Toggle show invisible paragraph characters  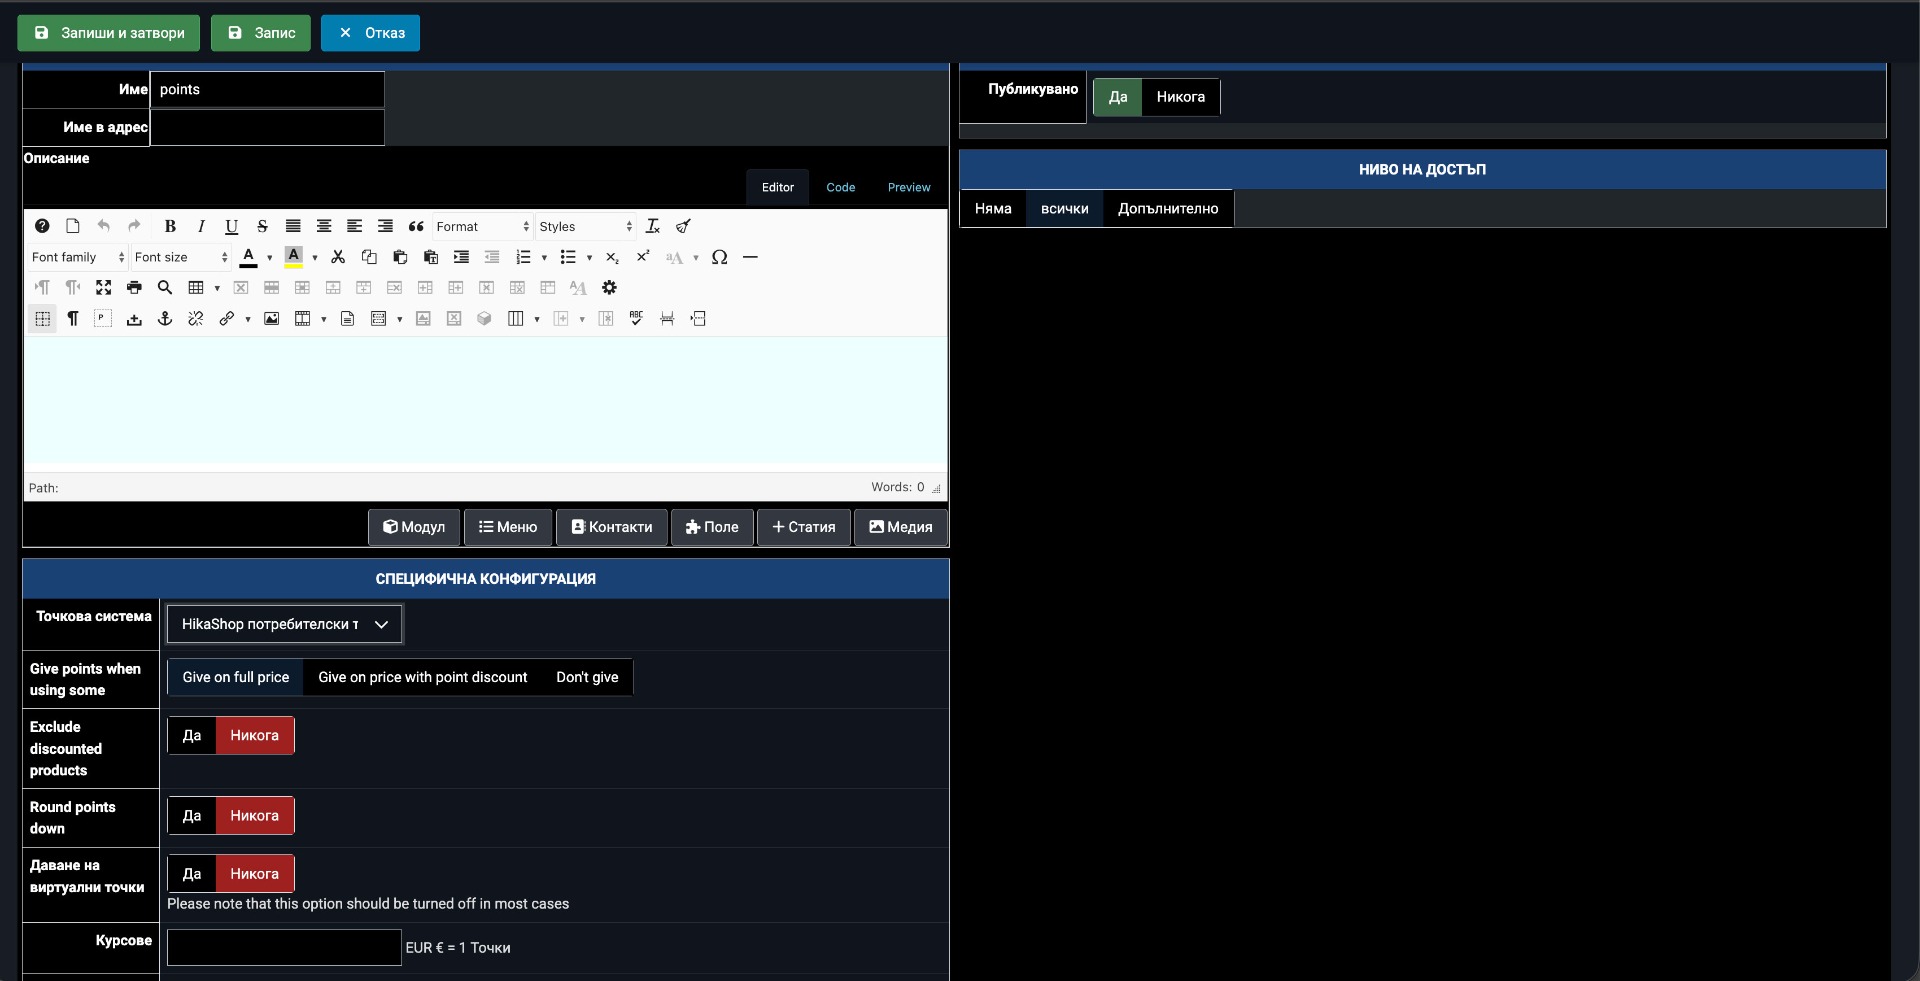click(73, 319)
